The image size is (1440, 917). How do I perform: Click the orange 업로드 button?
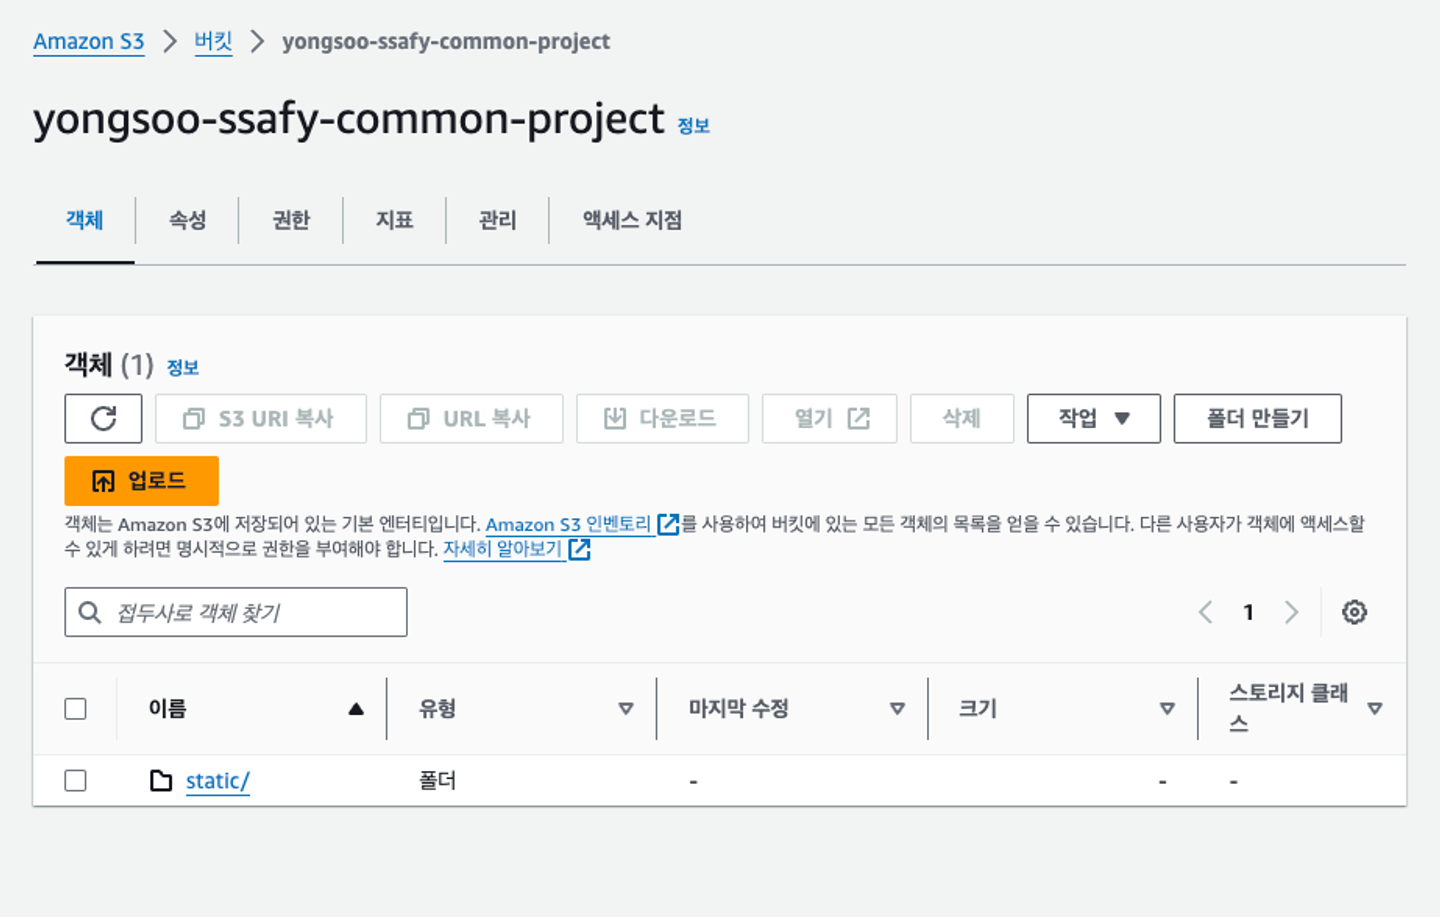coord(141,481)
